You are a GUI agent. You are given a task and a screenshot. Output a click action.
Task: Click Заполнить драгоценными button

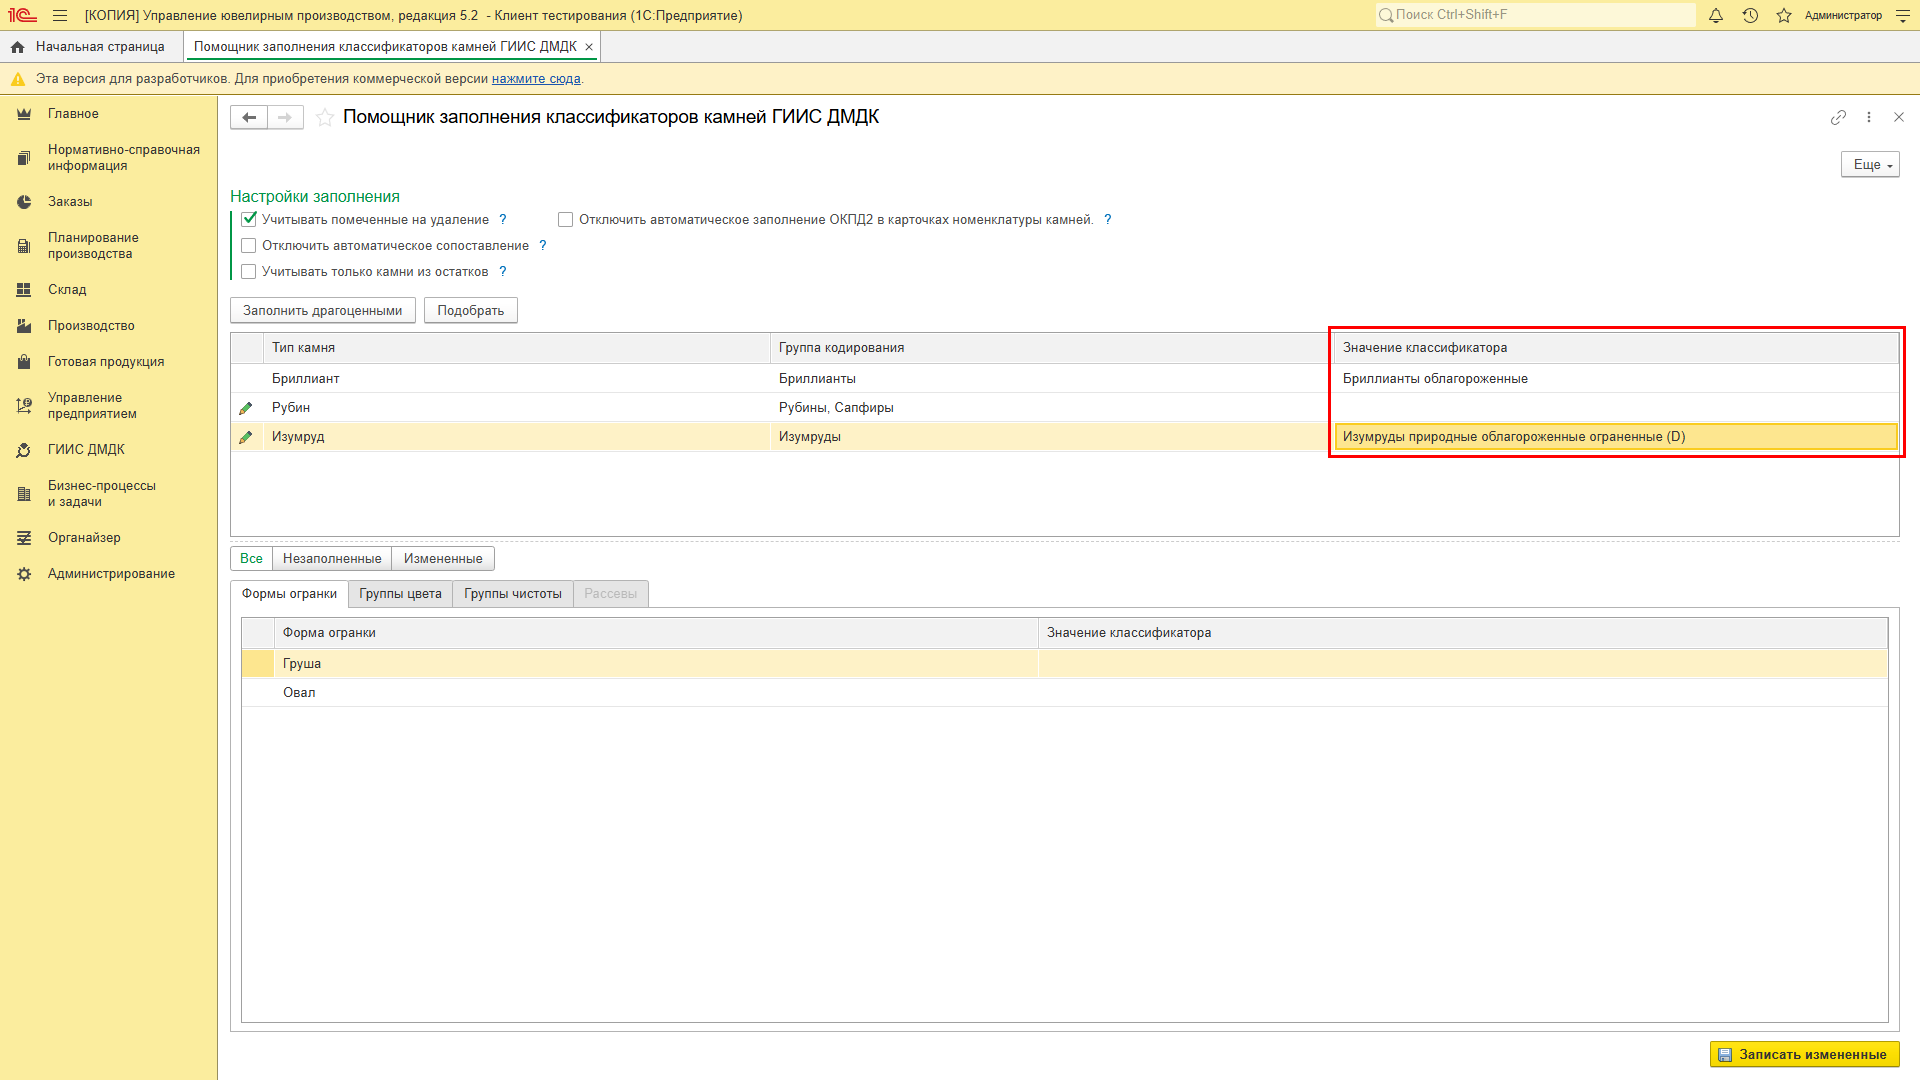323,311
